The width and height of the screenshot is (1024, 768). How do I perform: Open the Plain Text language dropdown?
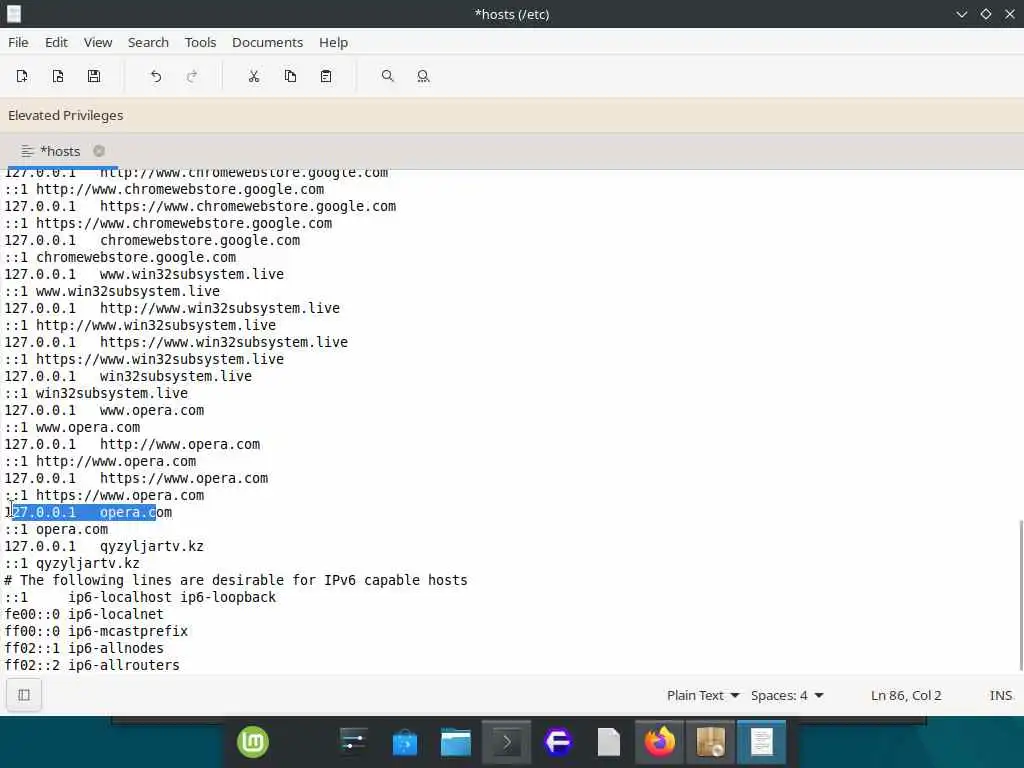coord(703,696)
